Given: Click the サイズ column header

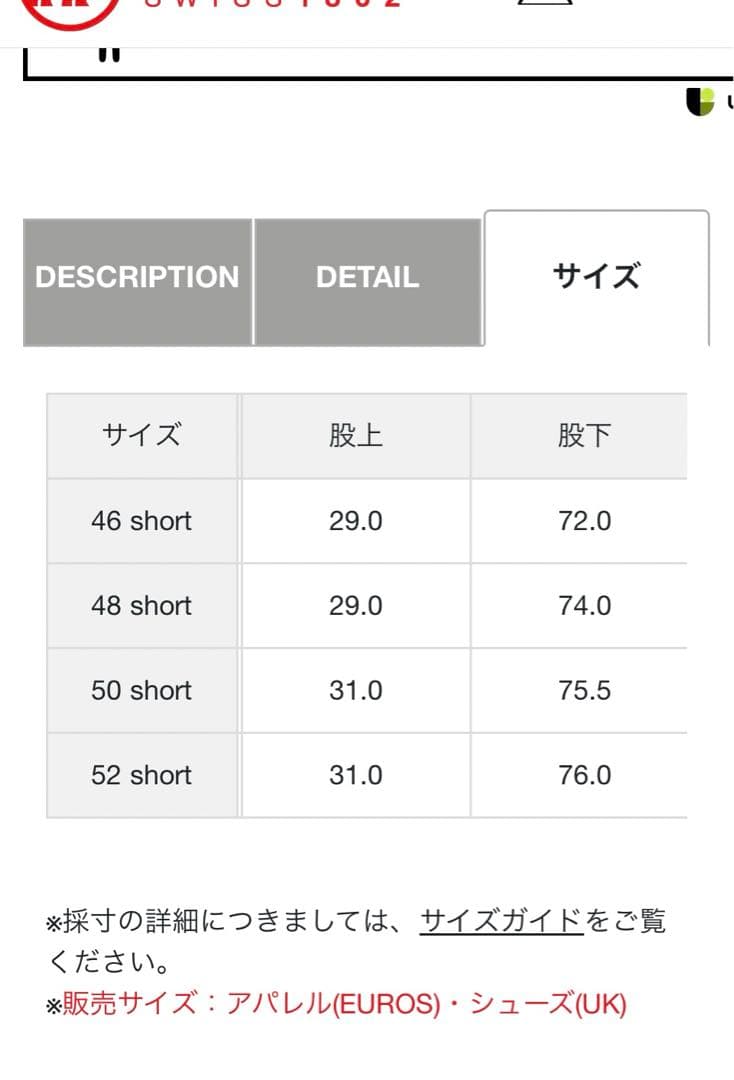Looking at the screenshot, I should (141, 435).
